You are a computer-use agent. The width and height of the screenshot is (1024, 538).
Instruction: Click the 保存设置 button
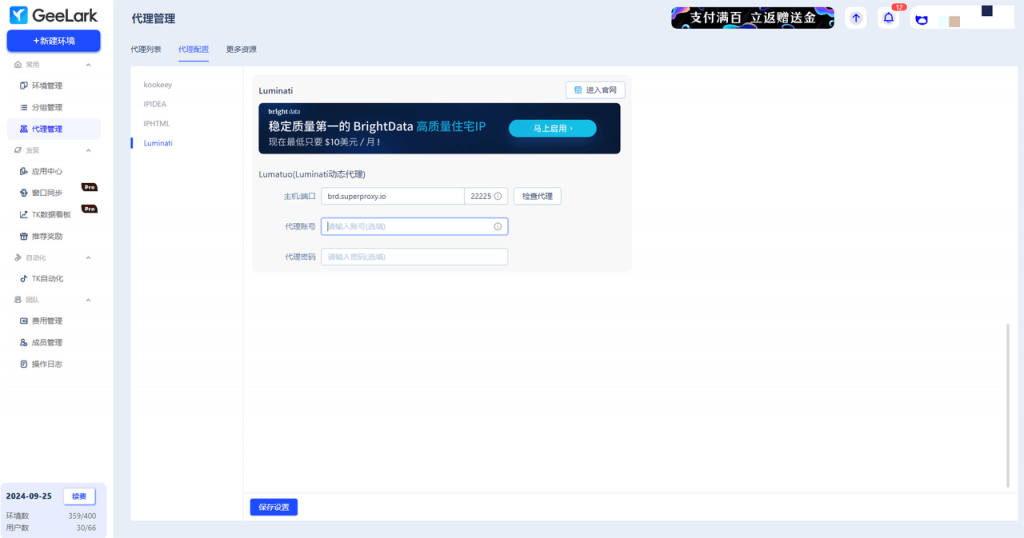273,507
